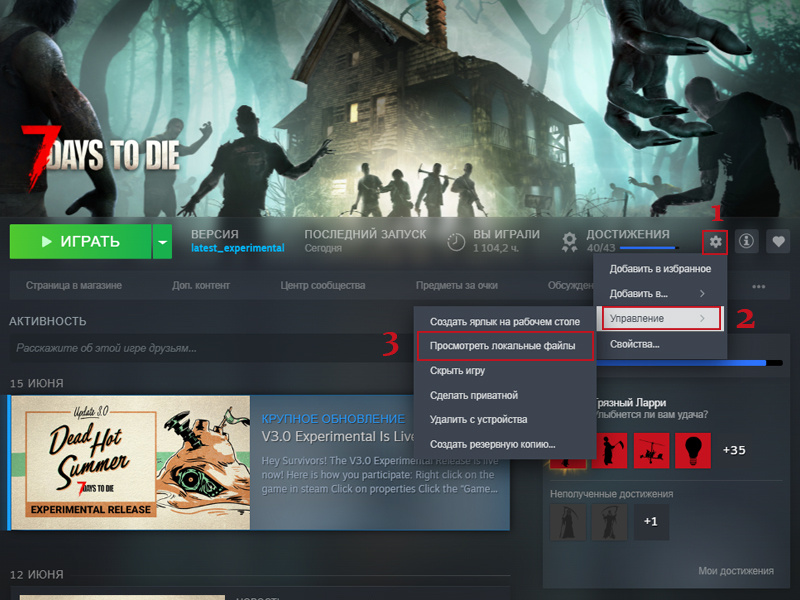Viewport: 800px width, 600px height.
Task: Open the V3.0 Experimental Is Live headline
Action: (338, 437)
